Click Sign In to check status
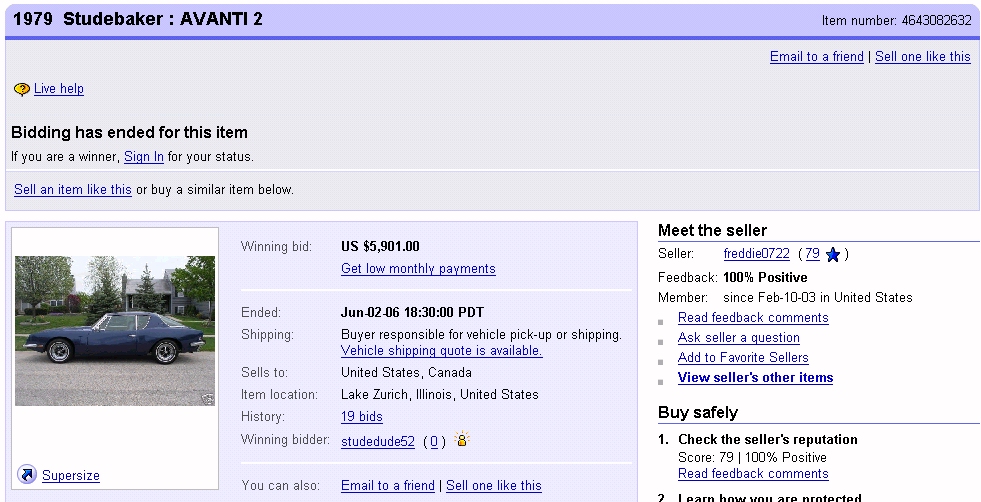 [x=144, y=157]
